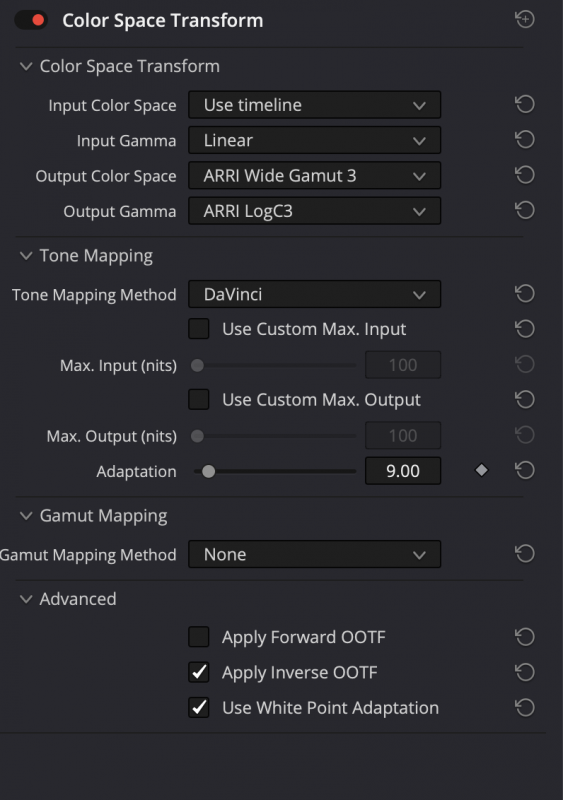This screenshot has width=563, height=800.
Task: Reset the Tone Mapping Method
Action: coord(525,293)
